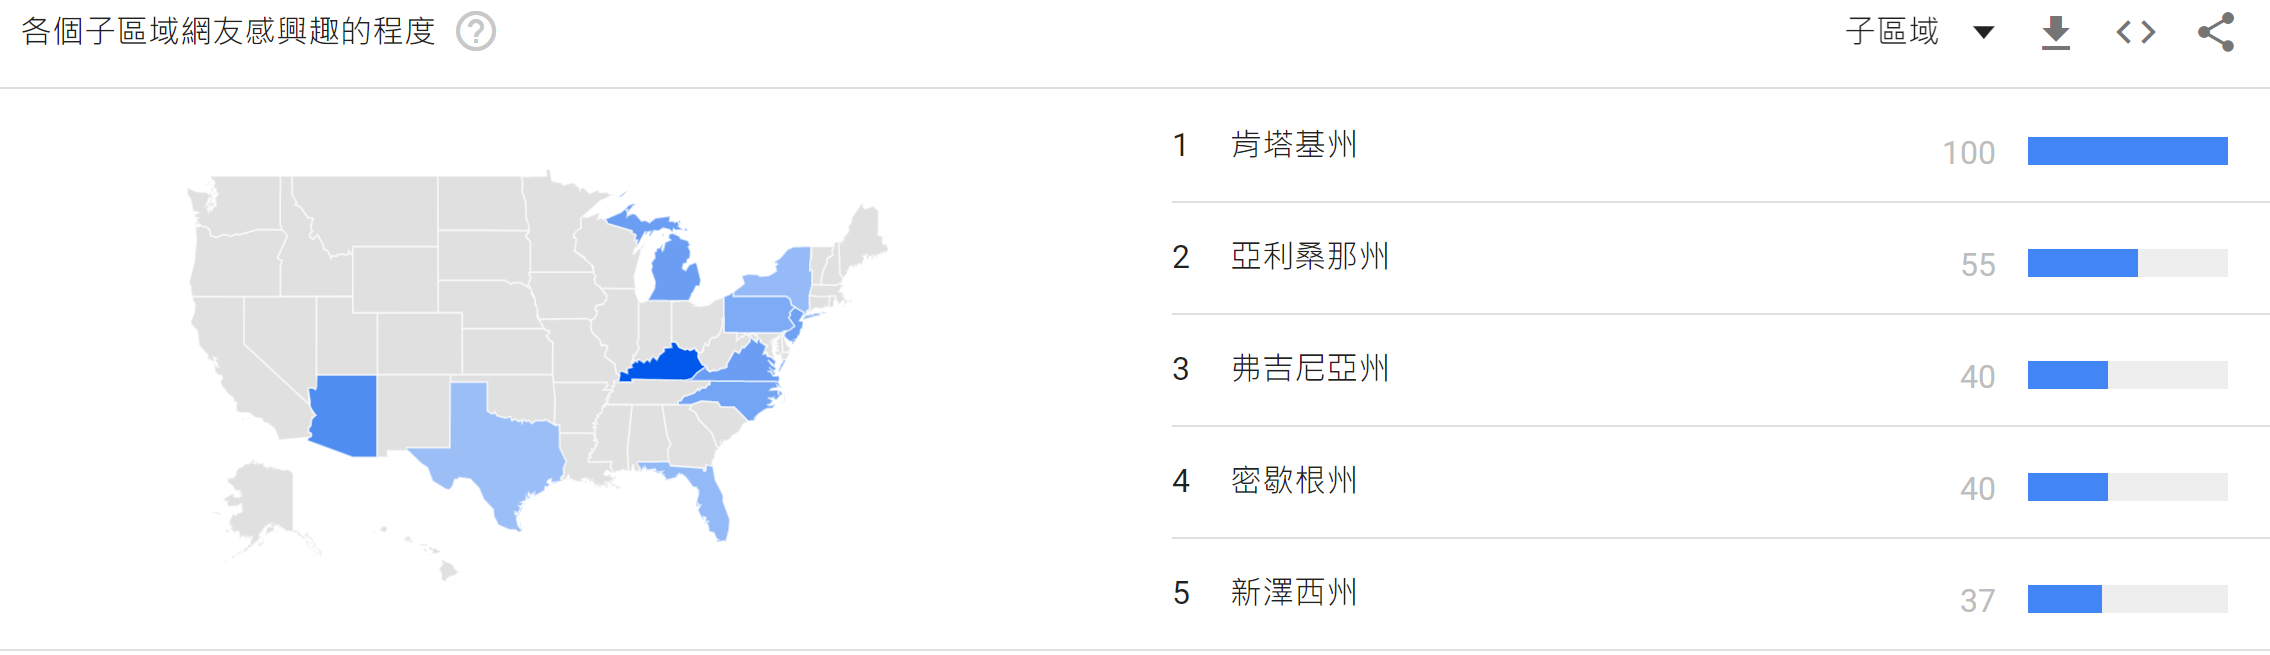
Task: Click Kentucky's dark blue shape on map
Action: tap(663, 366)
